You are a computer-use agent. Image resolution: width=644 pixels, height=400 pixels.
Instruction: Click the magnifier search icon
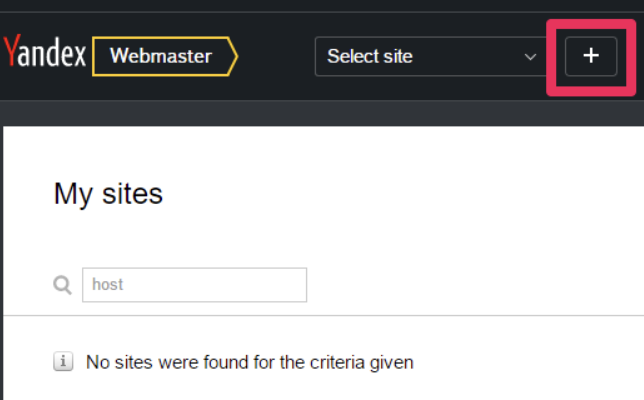pos(62,286)
